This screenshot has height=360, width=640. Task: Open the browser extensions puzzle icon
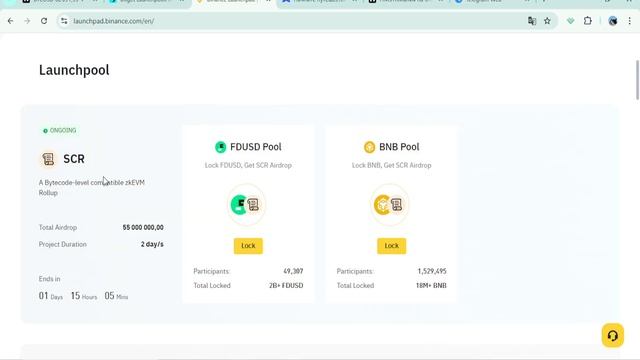tap(587, 21)
